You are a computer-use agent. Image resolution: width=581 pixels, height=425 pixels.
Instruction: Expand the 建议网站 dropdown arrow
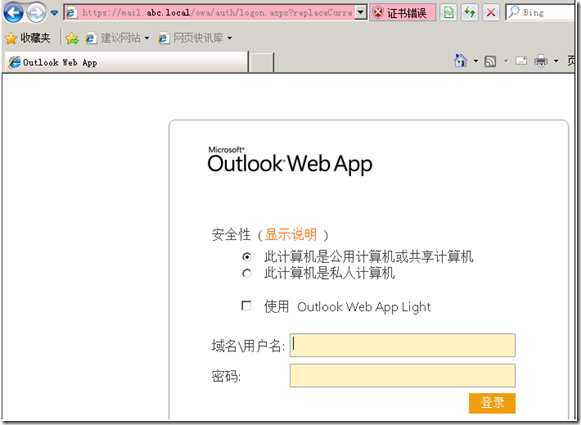(147, 38)
